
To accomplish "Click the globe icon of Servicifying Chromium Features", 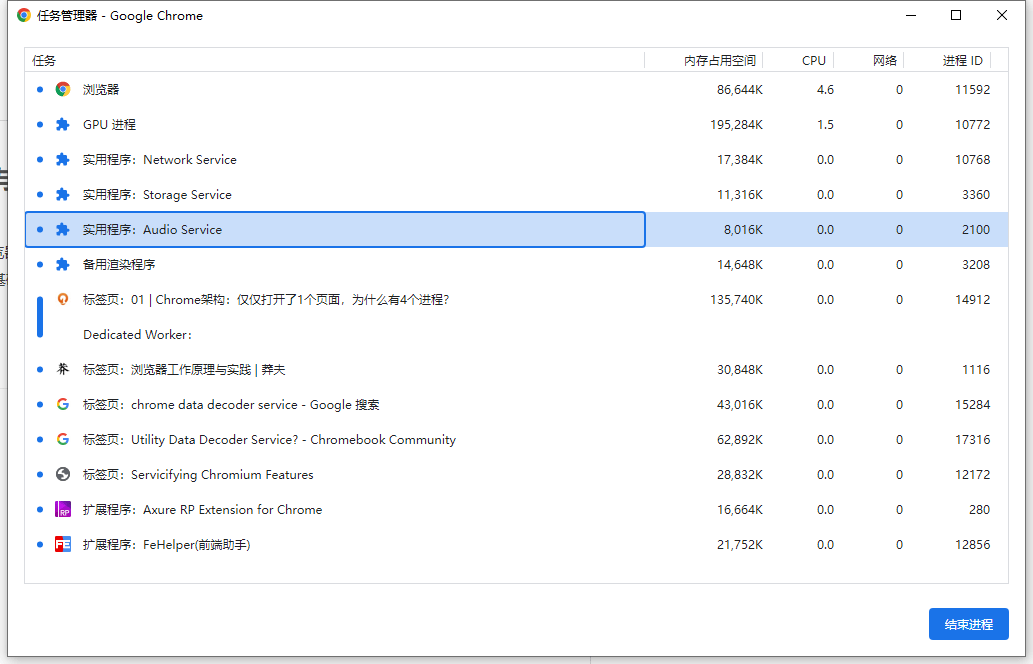I will click(x=63, y=474).
